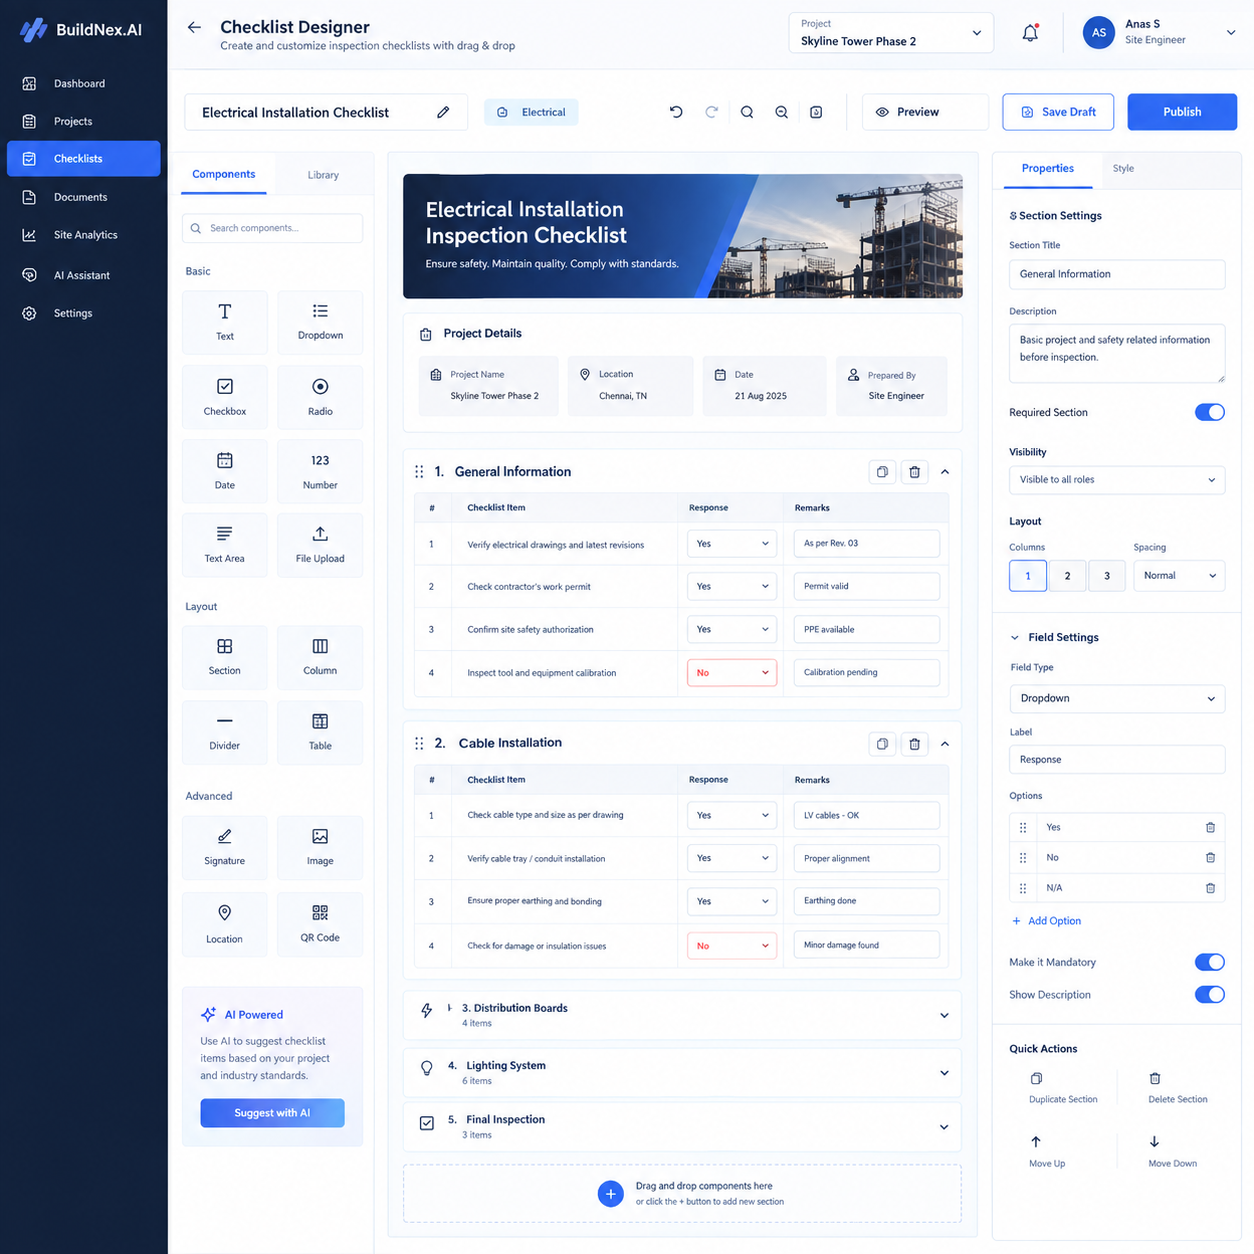
Task: Switch to the Library tab
Action: (x=323, y=175)
